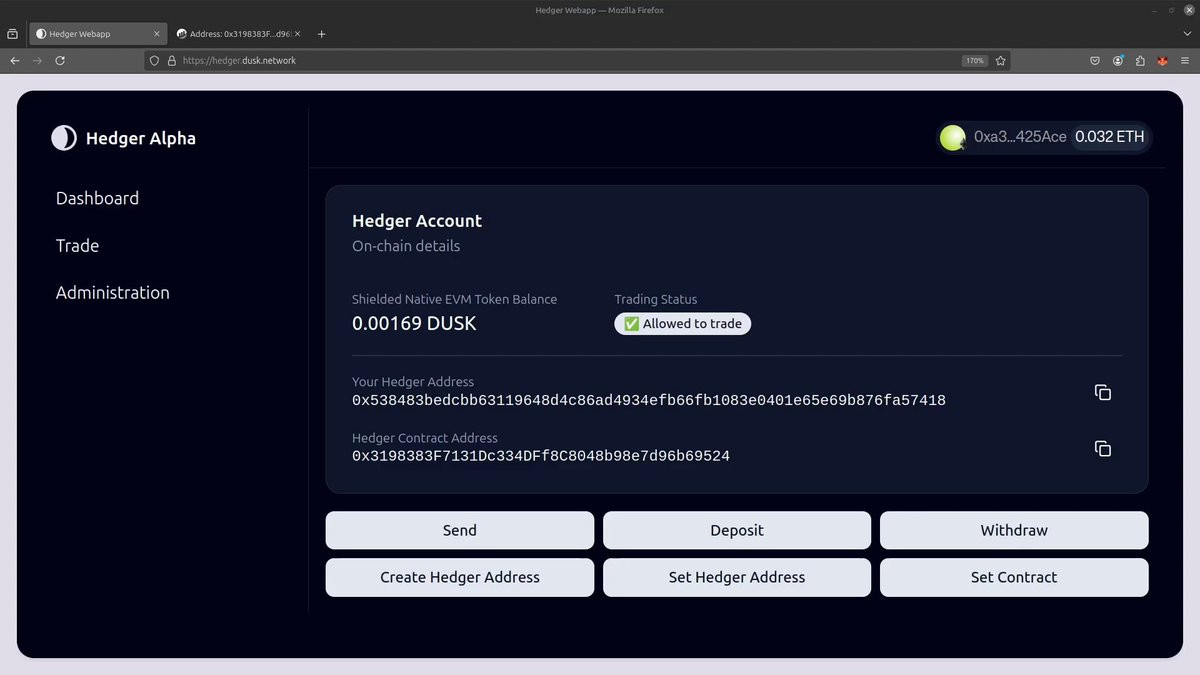This screenshot has width=1200, height=675.
Task: Go forward one page in browser history
Action: click(38, 60)
